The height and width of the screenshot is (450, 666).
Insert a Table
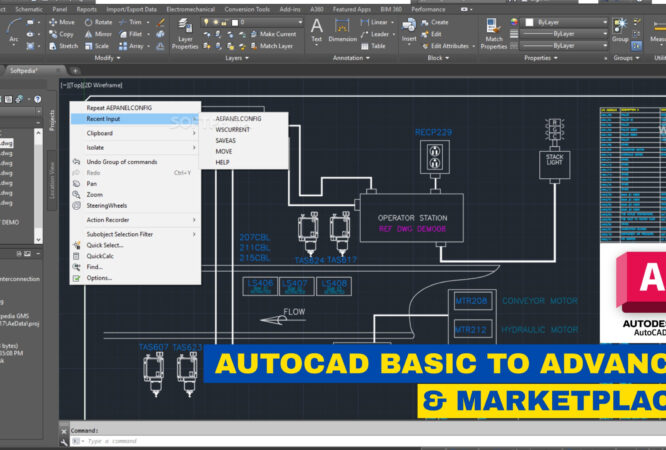coord(373,46)
